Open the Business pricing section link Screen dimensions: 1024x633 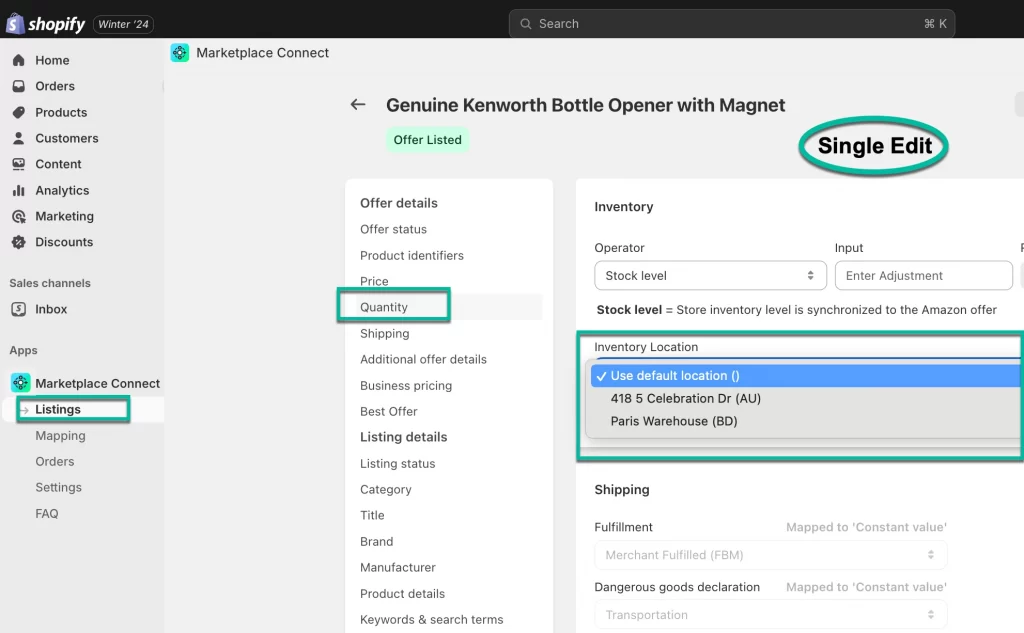[x=406, y=385]
